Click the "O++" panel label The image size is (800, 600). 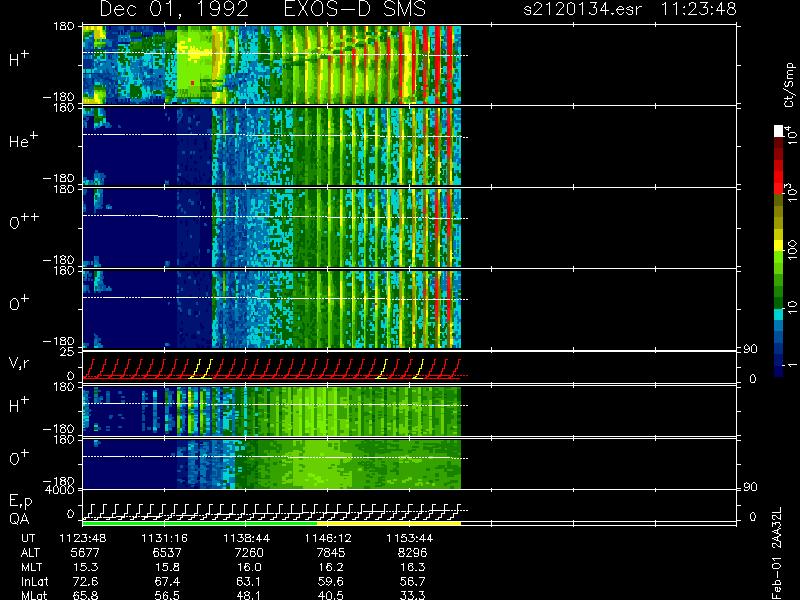[x=24, y=220]
